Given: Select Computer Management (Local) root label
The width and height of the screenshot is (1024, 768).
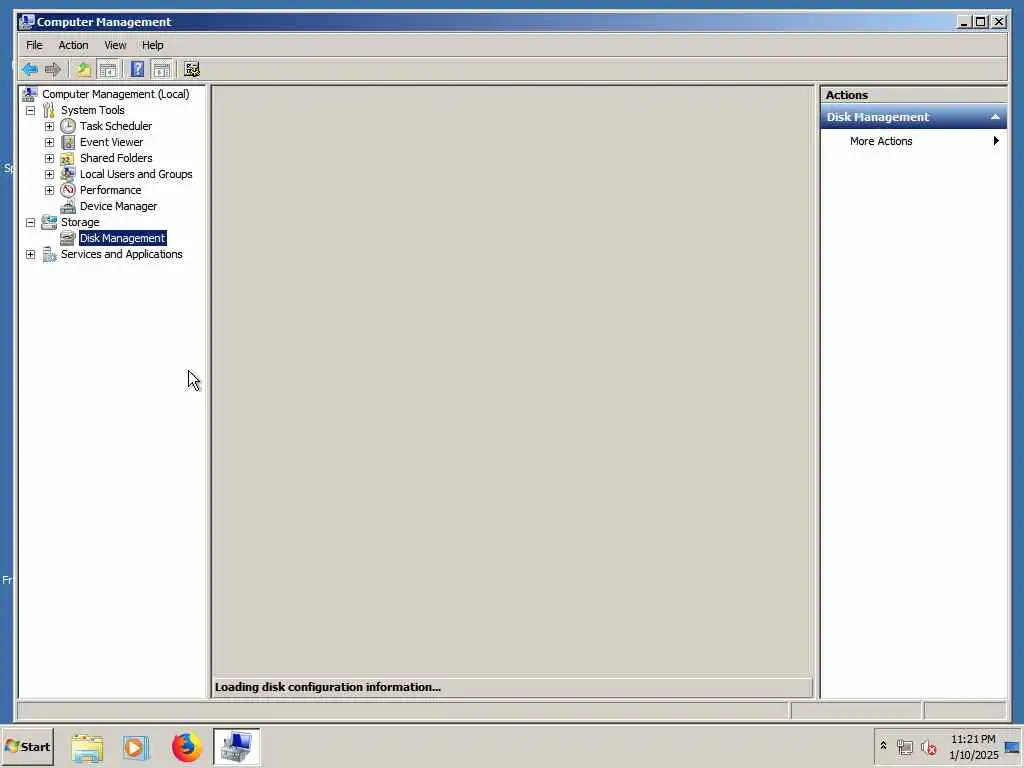Looking at the screenshot, I should tap(116, 94).
